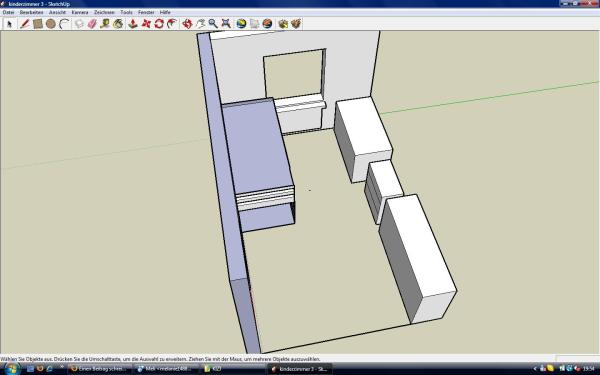Choose the Rectangle drawing tool
The width and height of the screenshot is (600, 375).
[x=38, y=24]
